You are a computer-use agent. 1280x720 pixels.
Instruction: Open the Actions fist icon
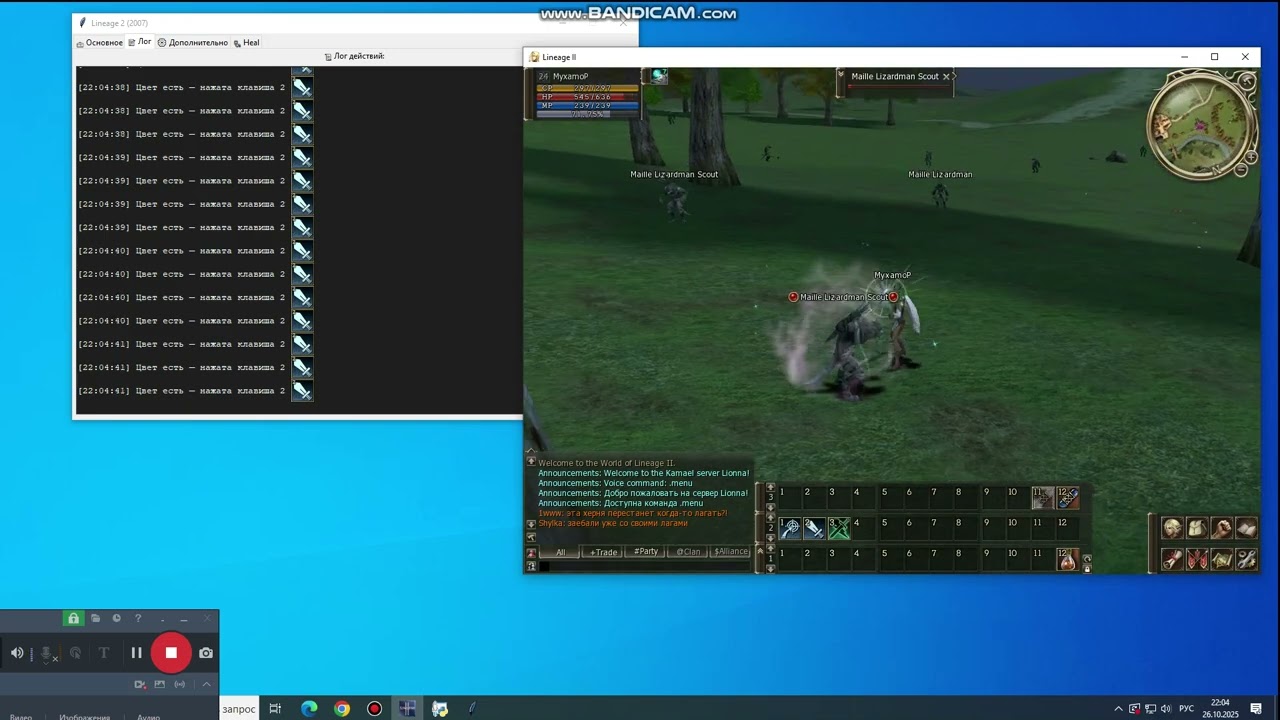1221,528
